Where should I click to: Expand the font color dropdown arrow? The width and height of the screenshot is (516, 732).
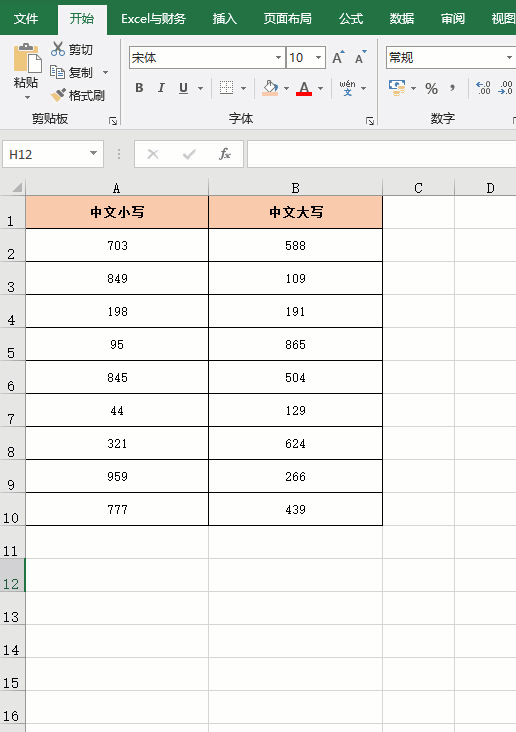click(320, 88)
